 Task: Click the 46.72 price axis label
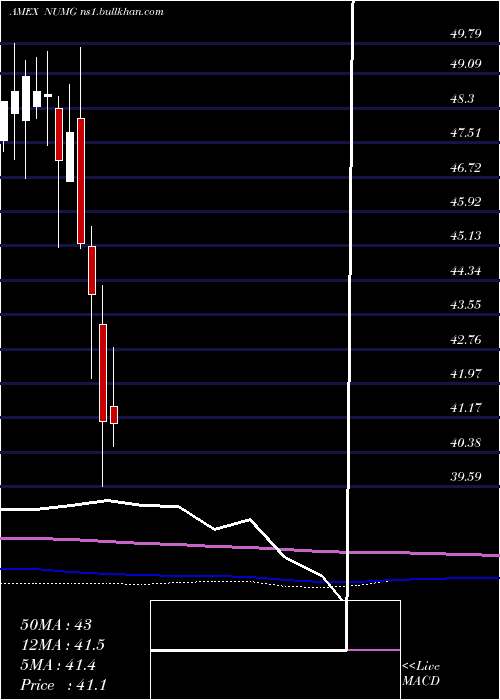[x=466, y=168]
